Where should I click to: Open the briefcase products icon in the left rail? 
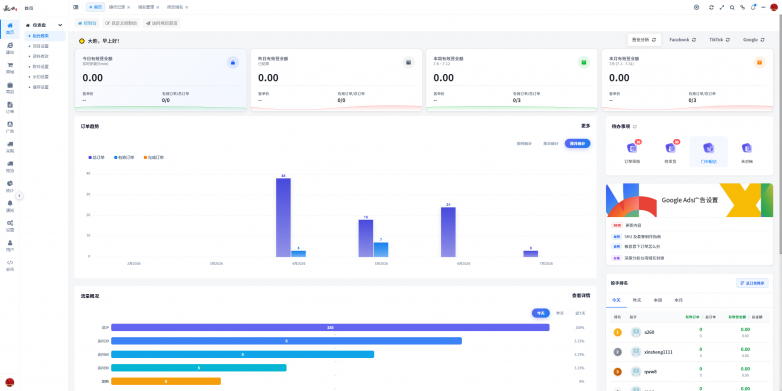tap(10, 85)
